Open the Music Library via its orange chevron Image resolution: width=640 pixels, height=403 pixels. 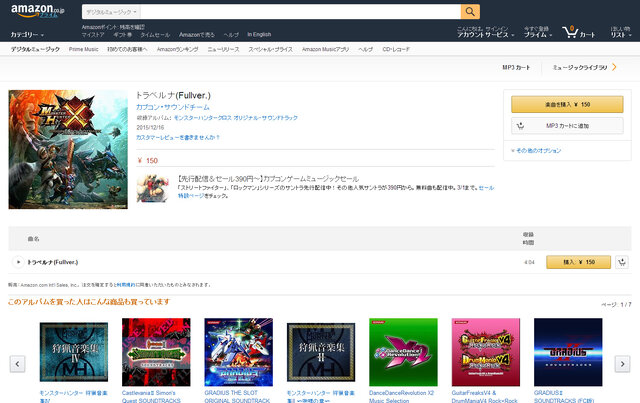[x=614, y=67]
